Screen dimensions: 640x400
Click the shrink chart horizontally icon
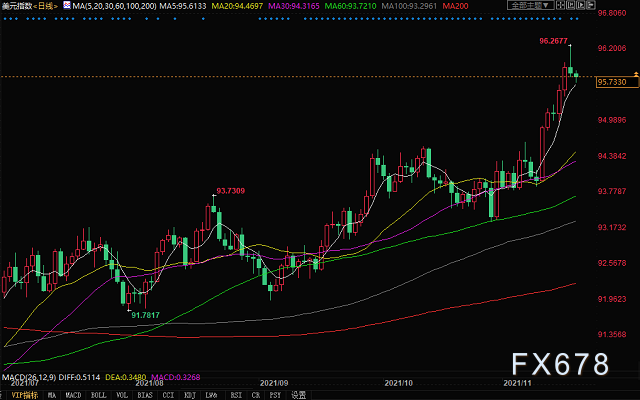[x=560, y=5]
